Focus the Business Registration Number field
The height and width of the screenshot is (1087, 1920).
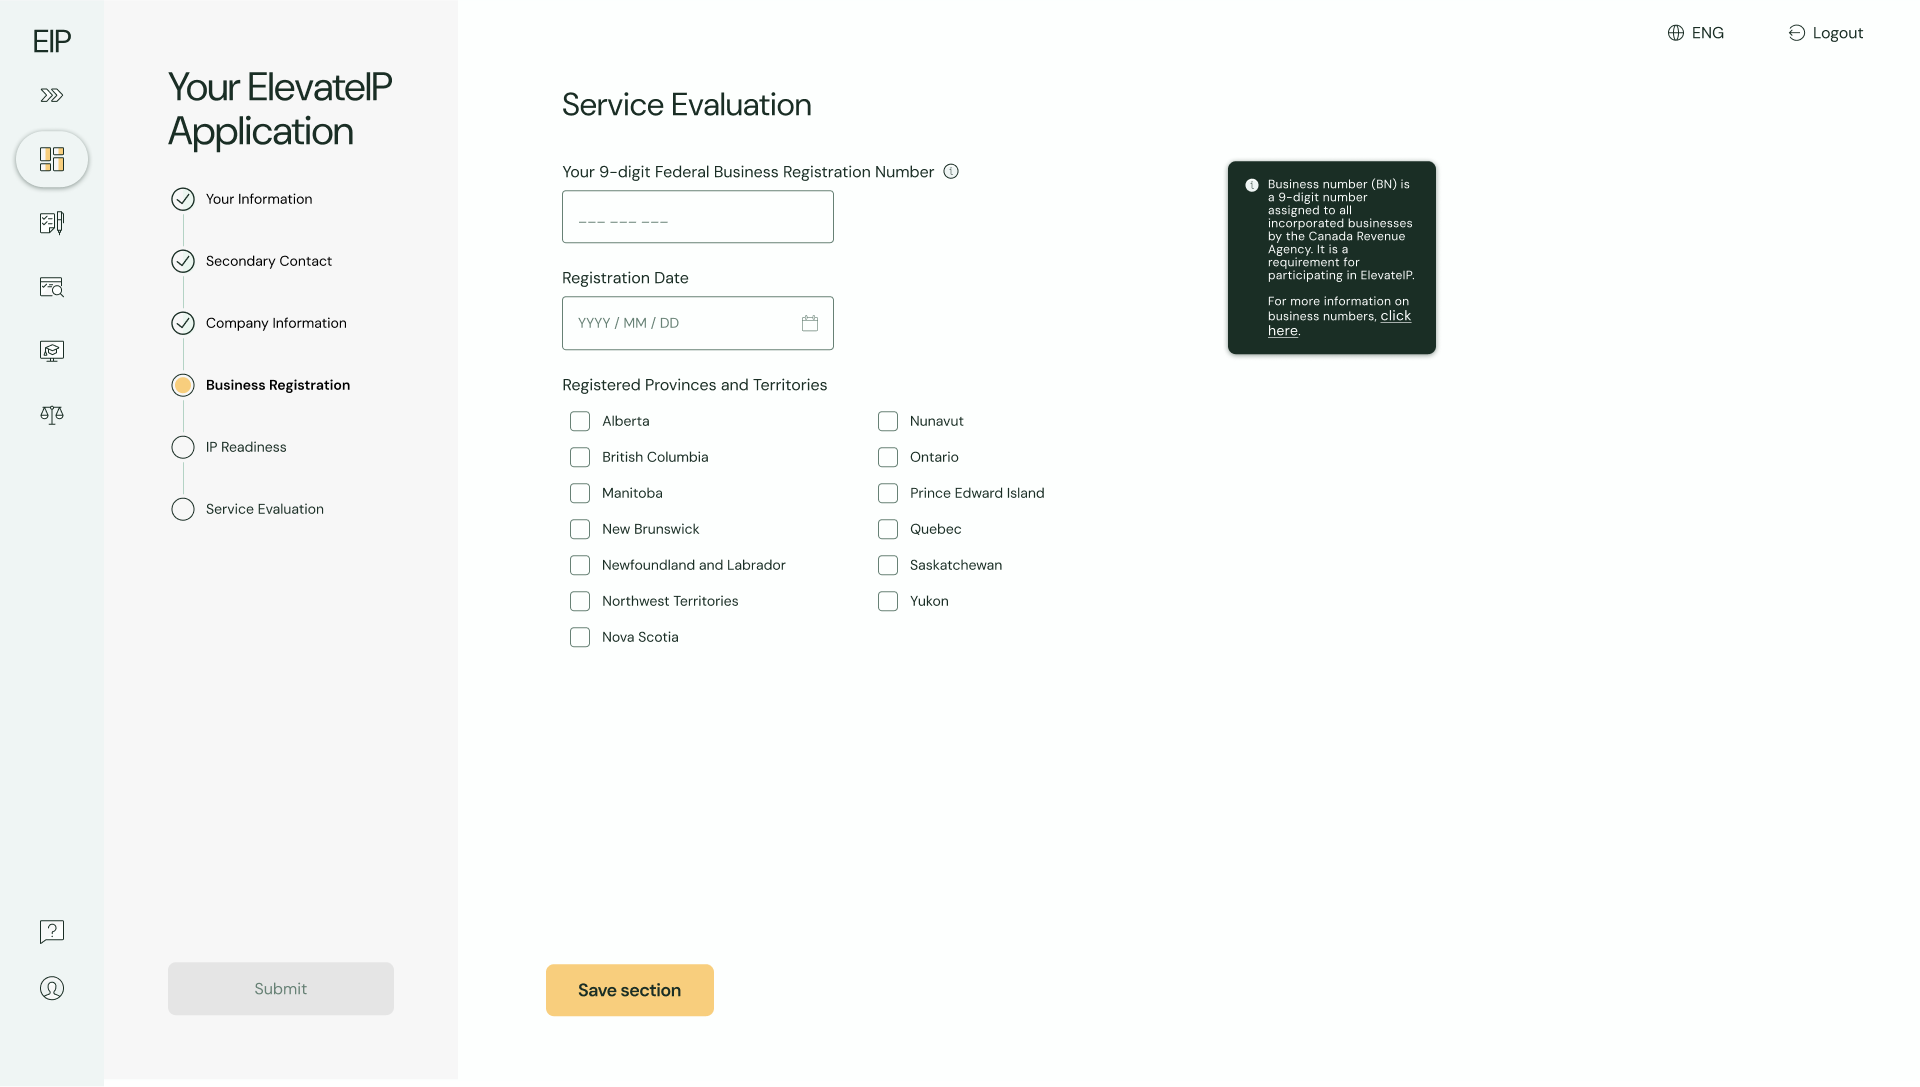(x=698, y=217)
